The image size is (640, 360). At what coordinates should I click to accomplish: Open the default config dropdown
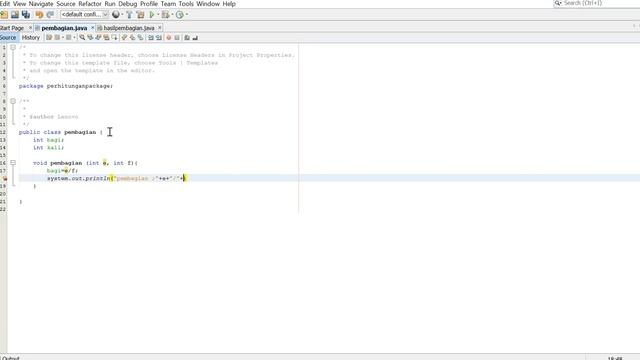(x=84, y=15)
